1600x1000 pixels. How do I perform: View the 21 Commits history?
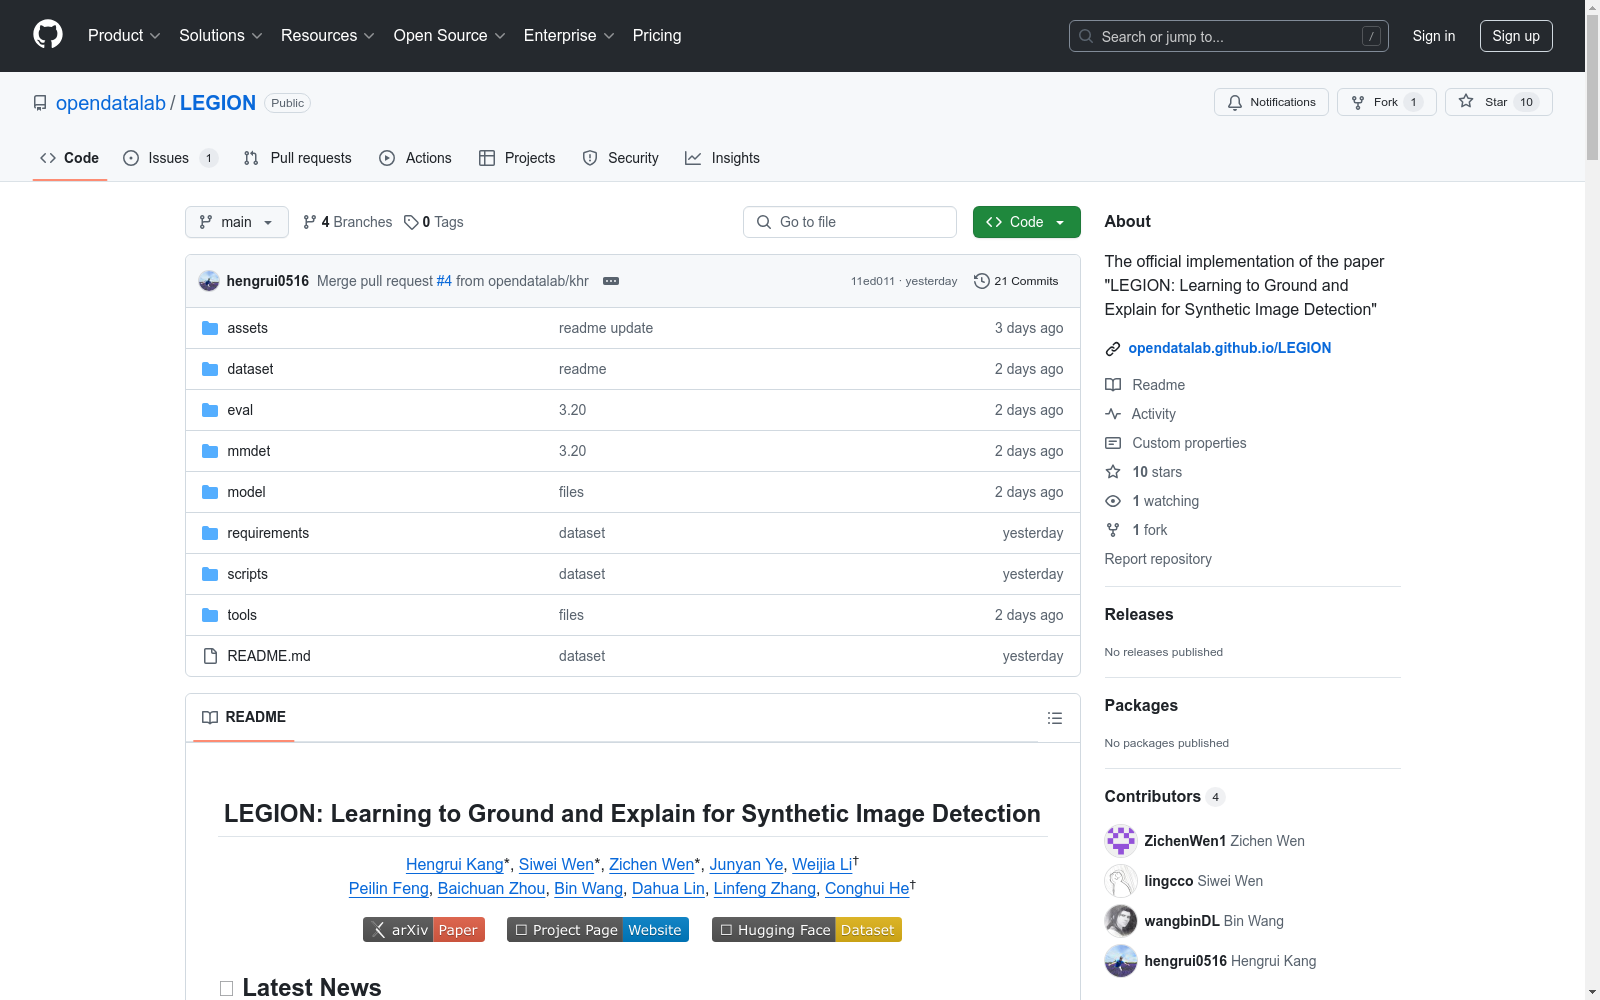(1016, 281)
